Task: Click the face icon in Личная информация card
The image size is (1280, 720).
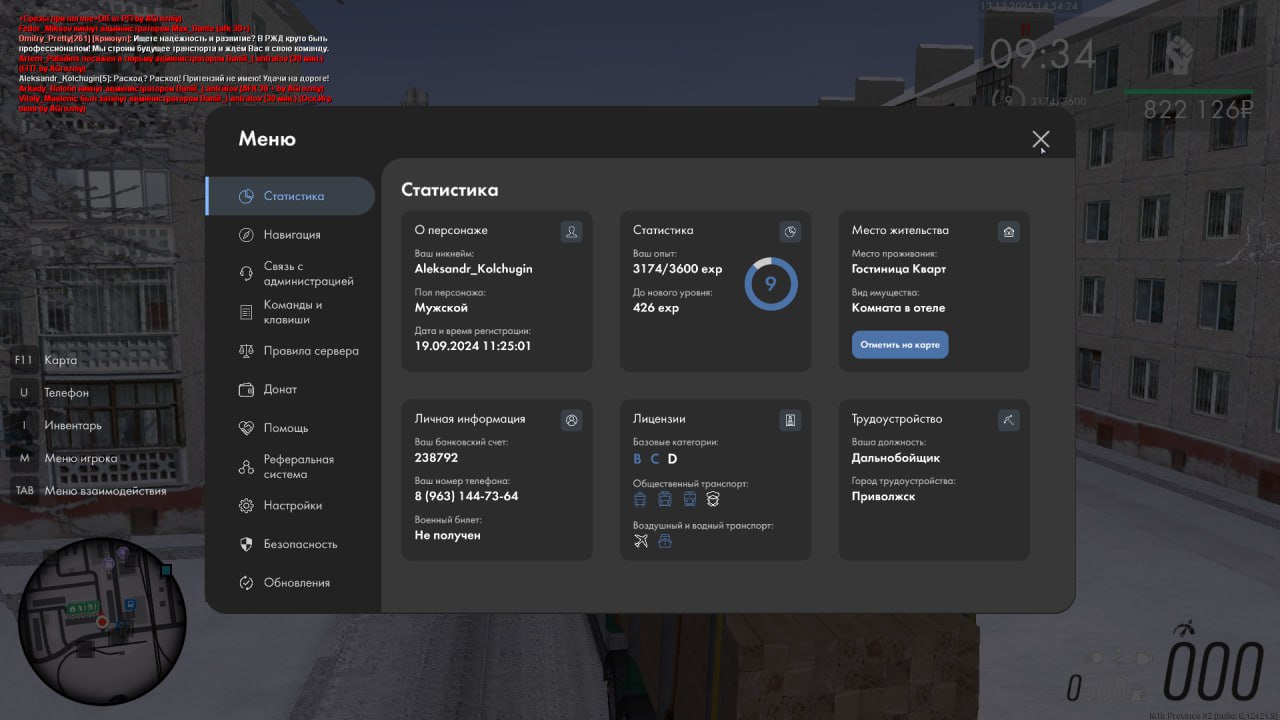Action: [572, 420]
